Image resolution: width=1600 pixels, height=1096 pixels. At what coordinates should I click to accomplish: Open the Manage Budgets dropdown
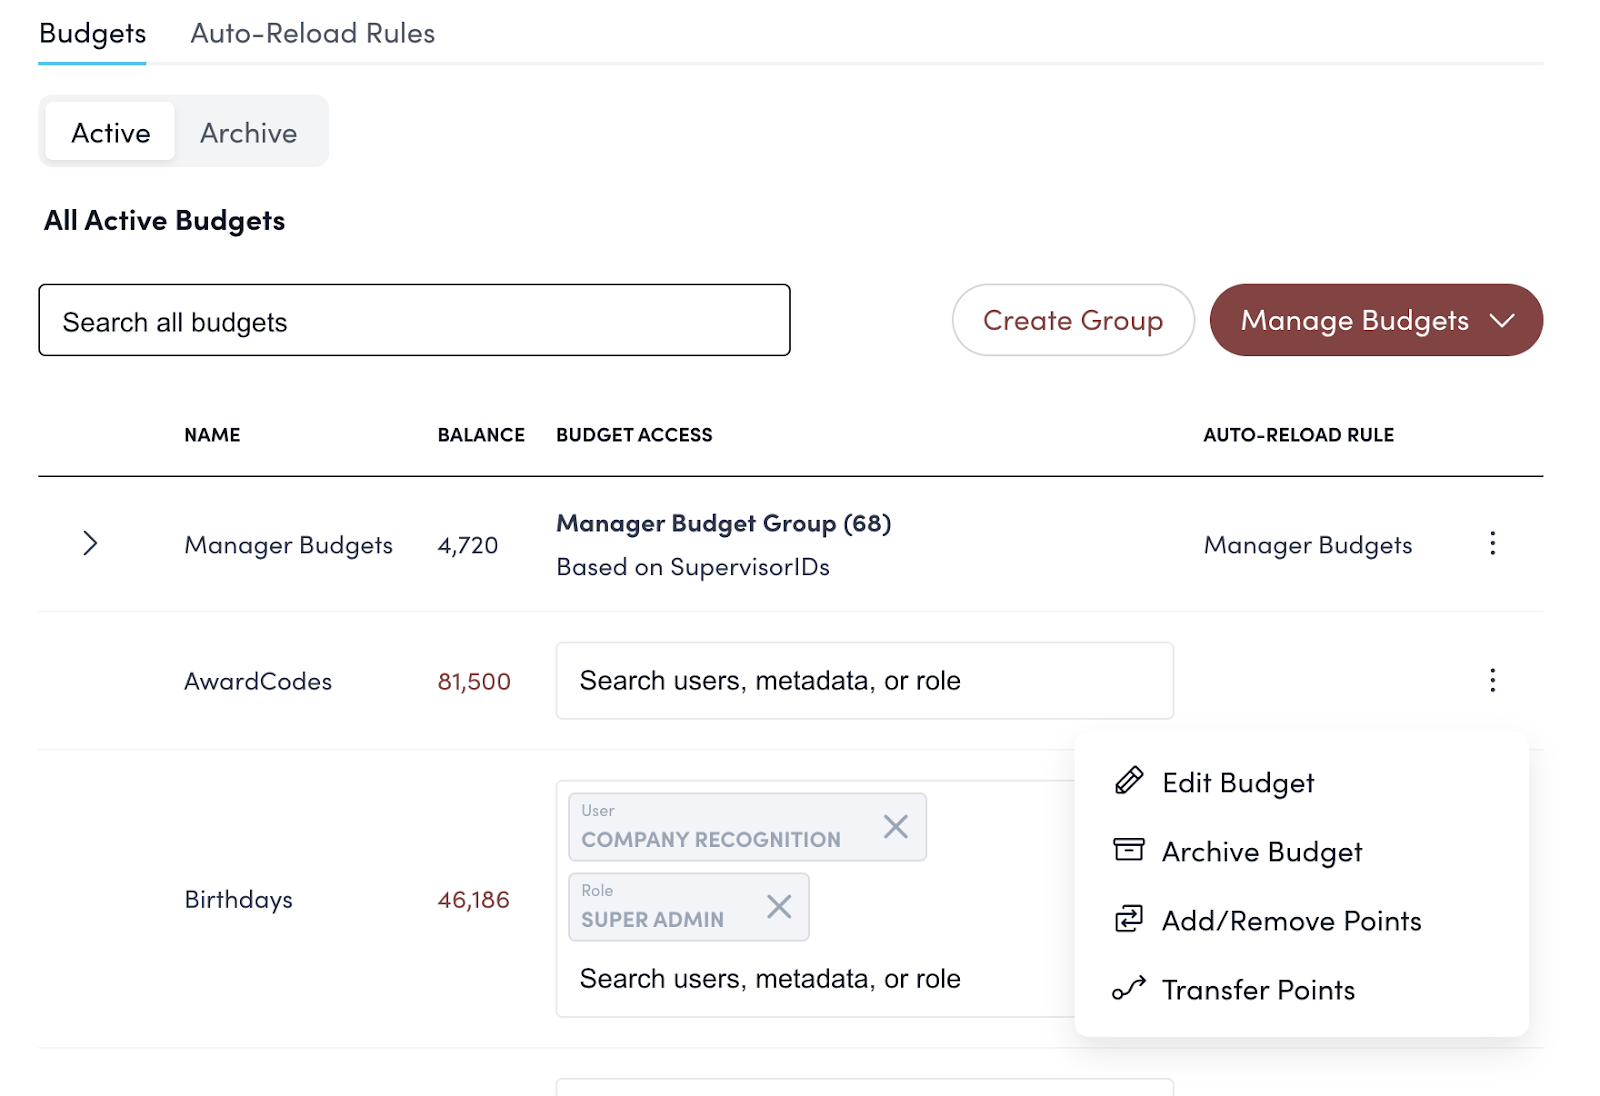(x=1376, y=320)
